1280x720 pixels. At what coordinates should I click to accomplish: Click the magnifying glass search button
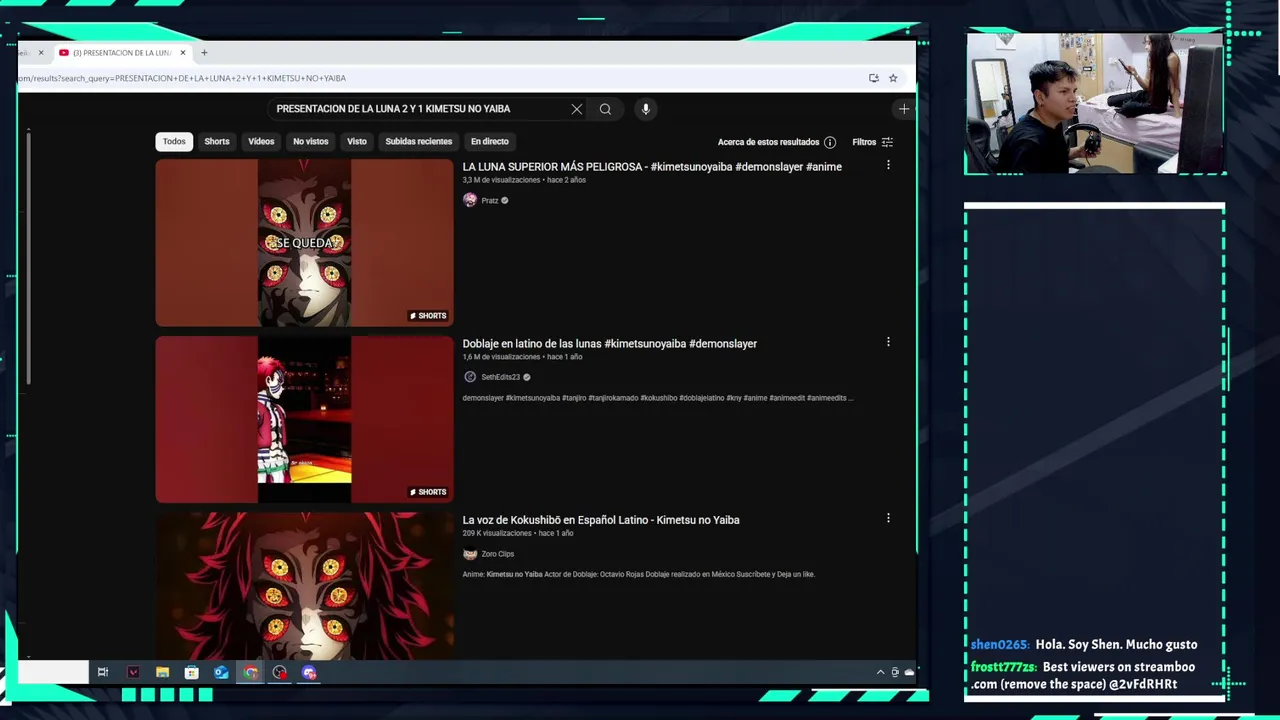pos(605,109)
